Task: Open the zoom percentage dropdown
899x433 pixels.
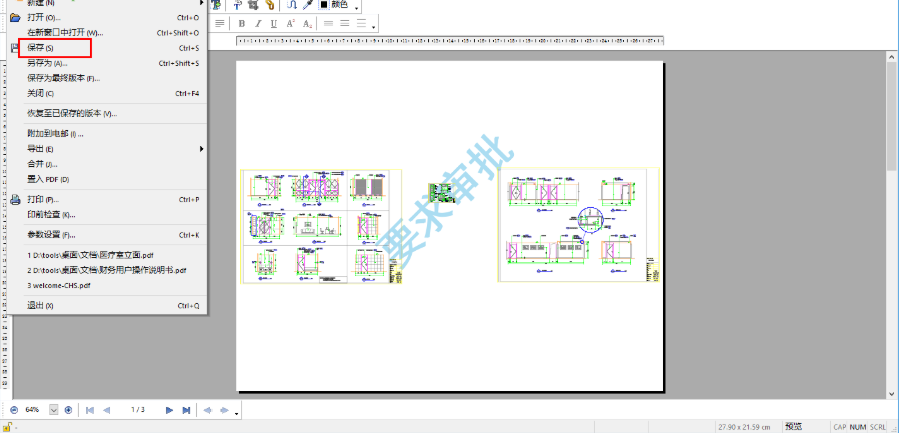Action: click(55, 410)
